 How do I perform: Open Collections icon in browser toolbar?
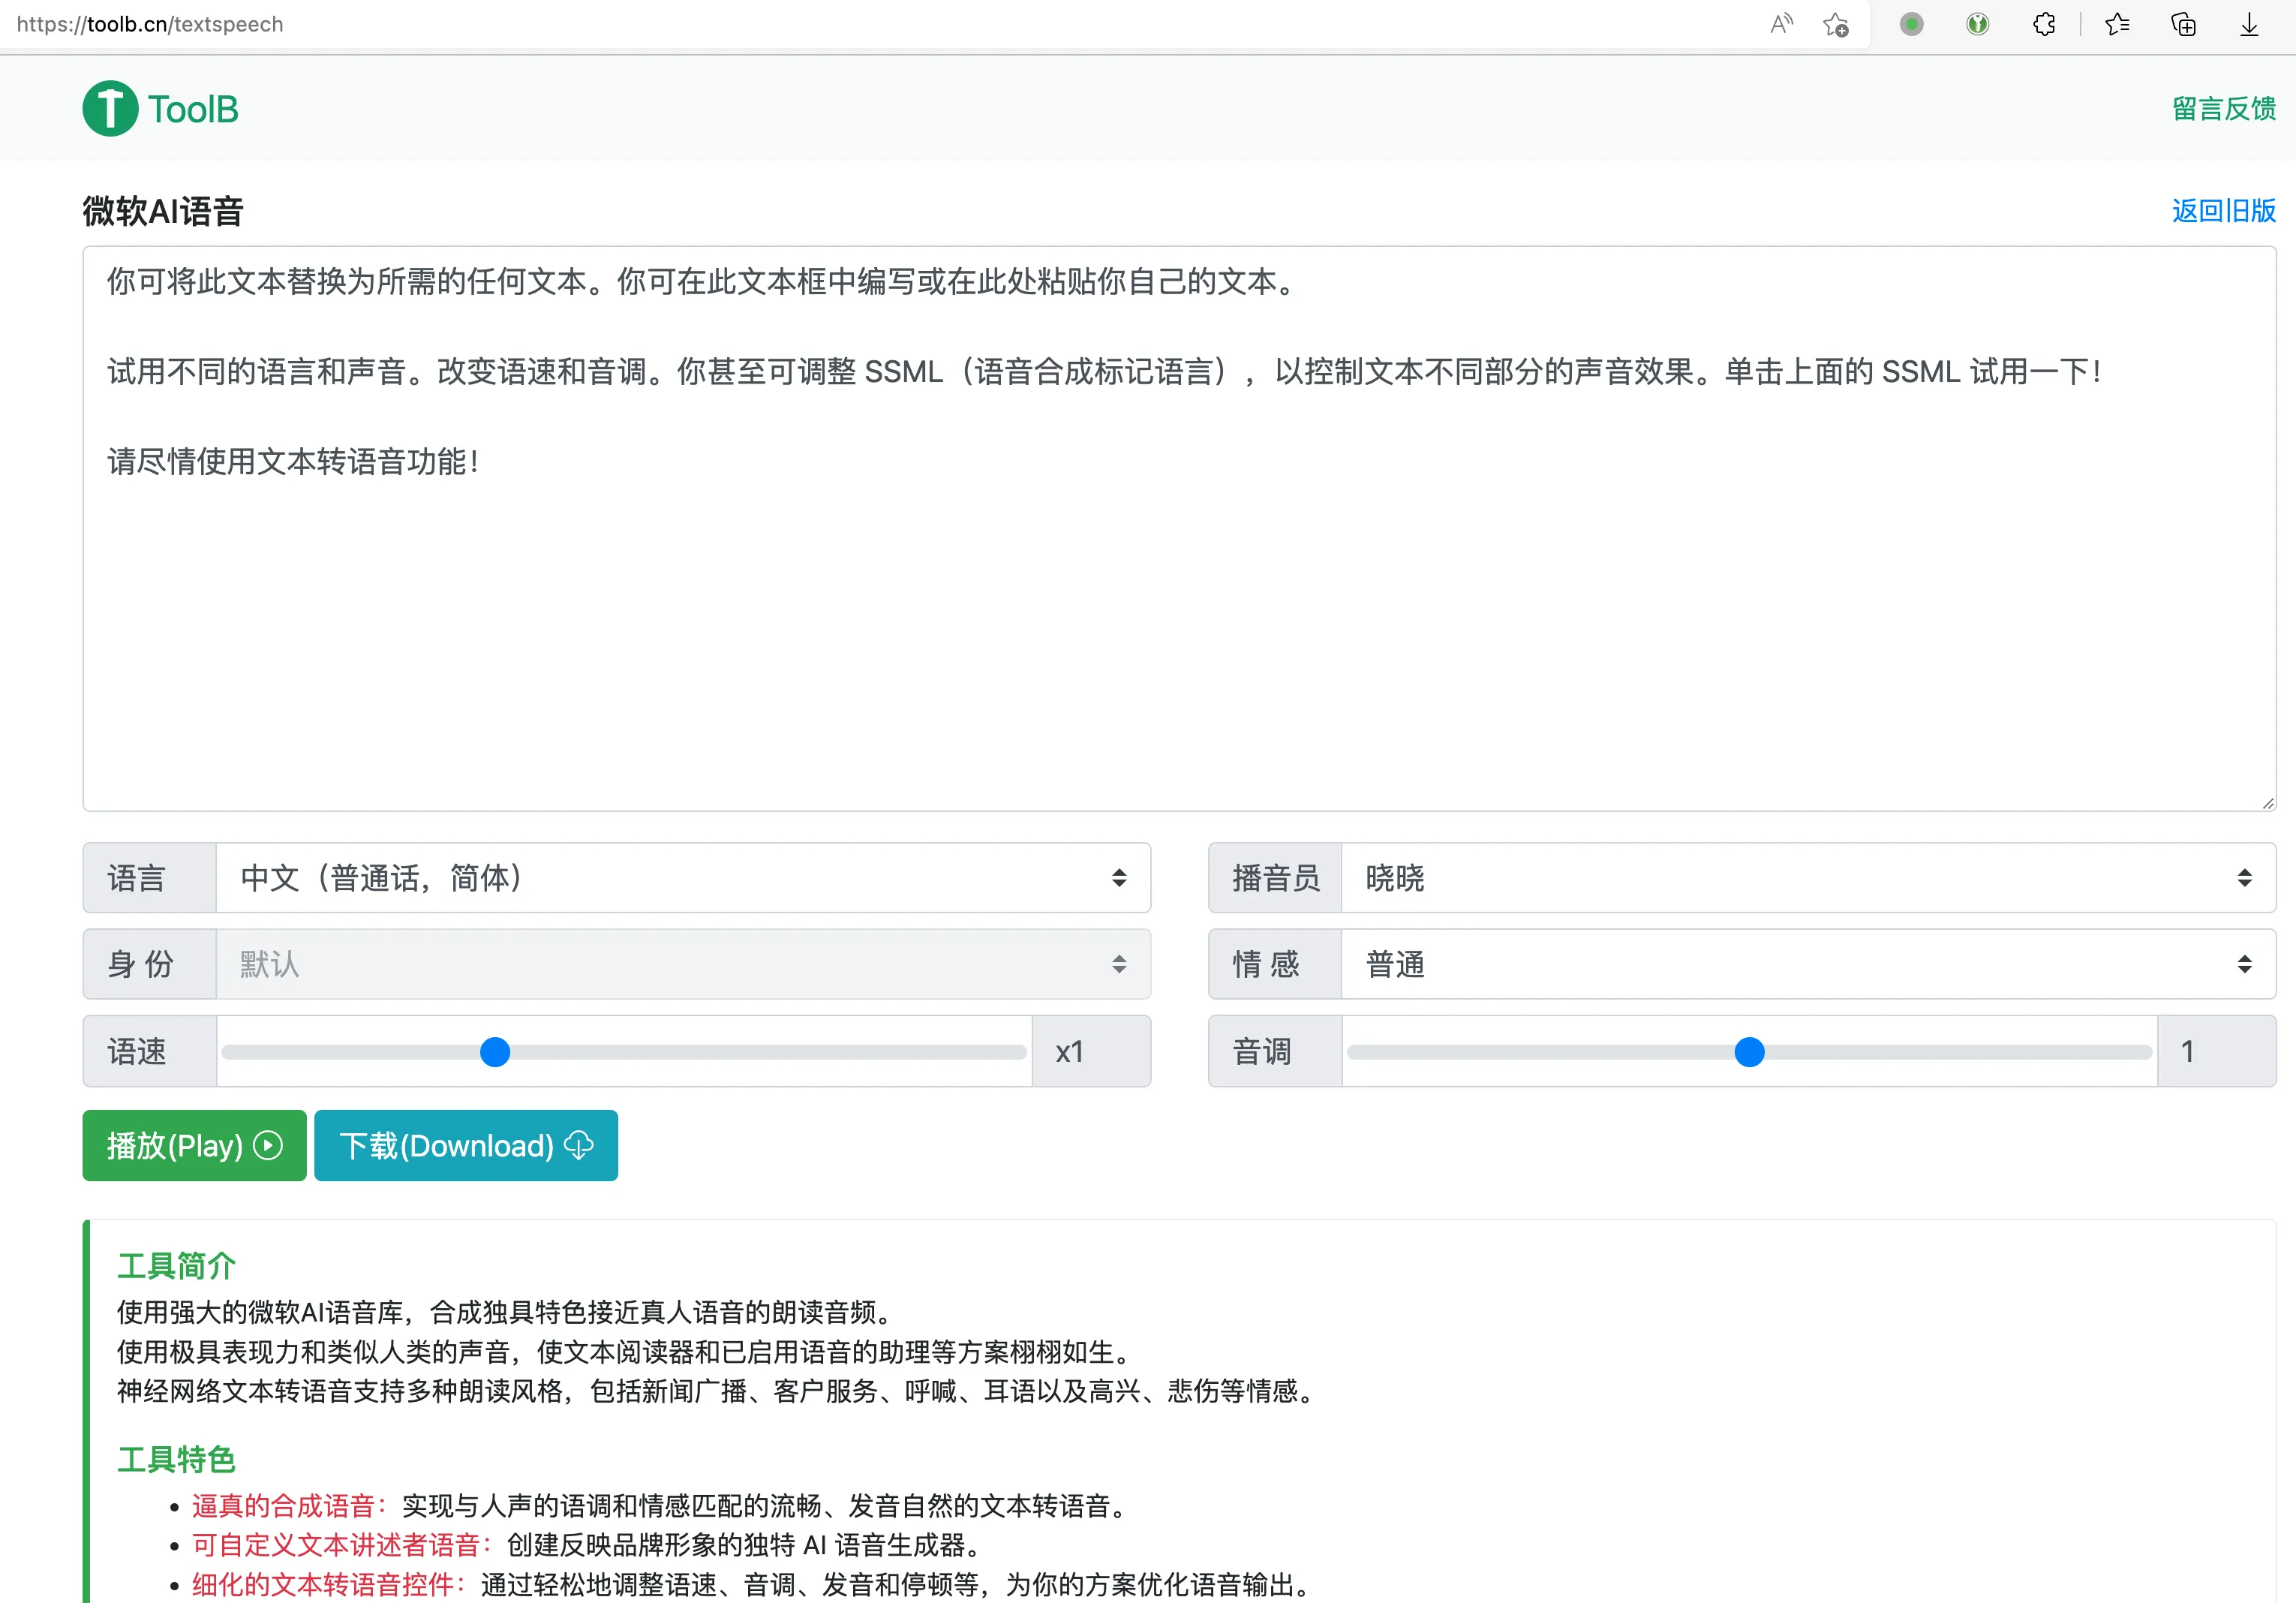(x=2183, y=24)
